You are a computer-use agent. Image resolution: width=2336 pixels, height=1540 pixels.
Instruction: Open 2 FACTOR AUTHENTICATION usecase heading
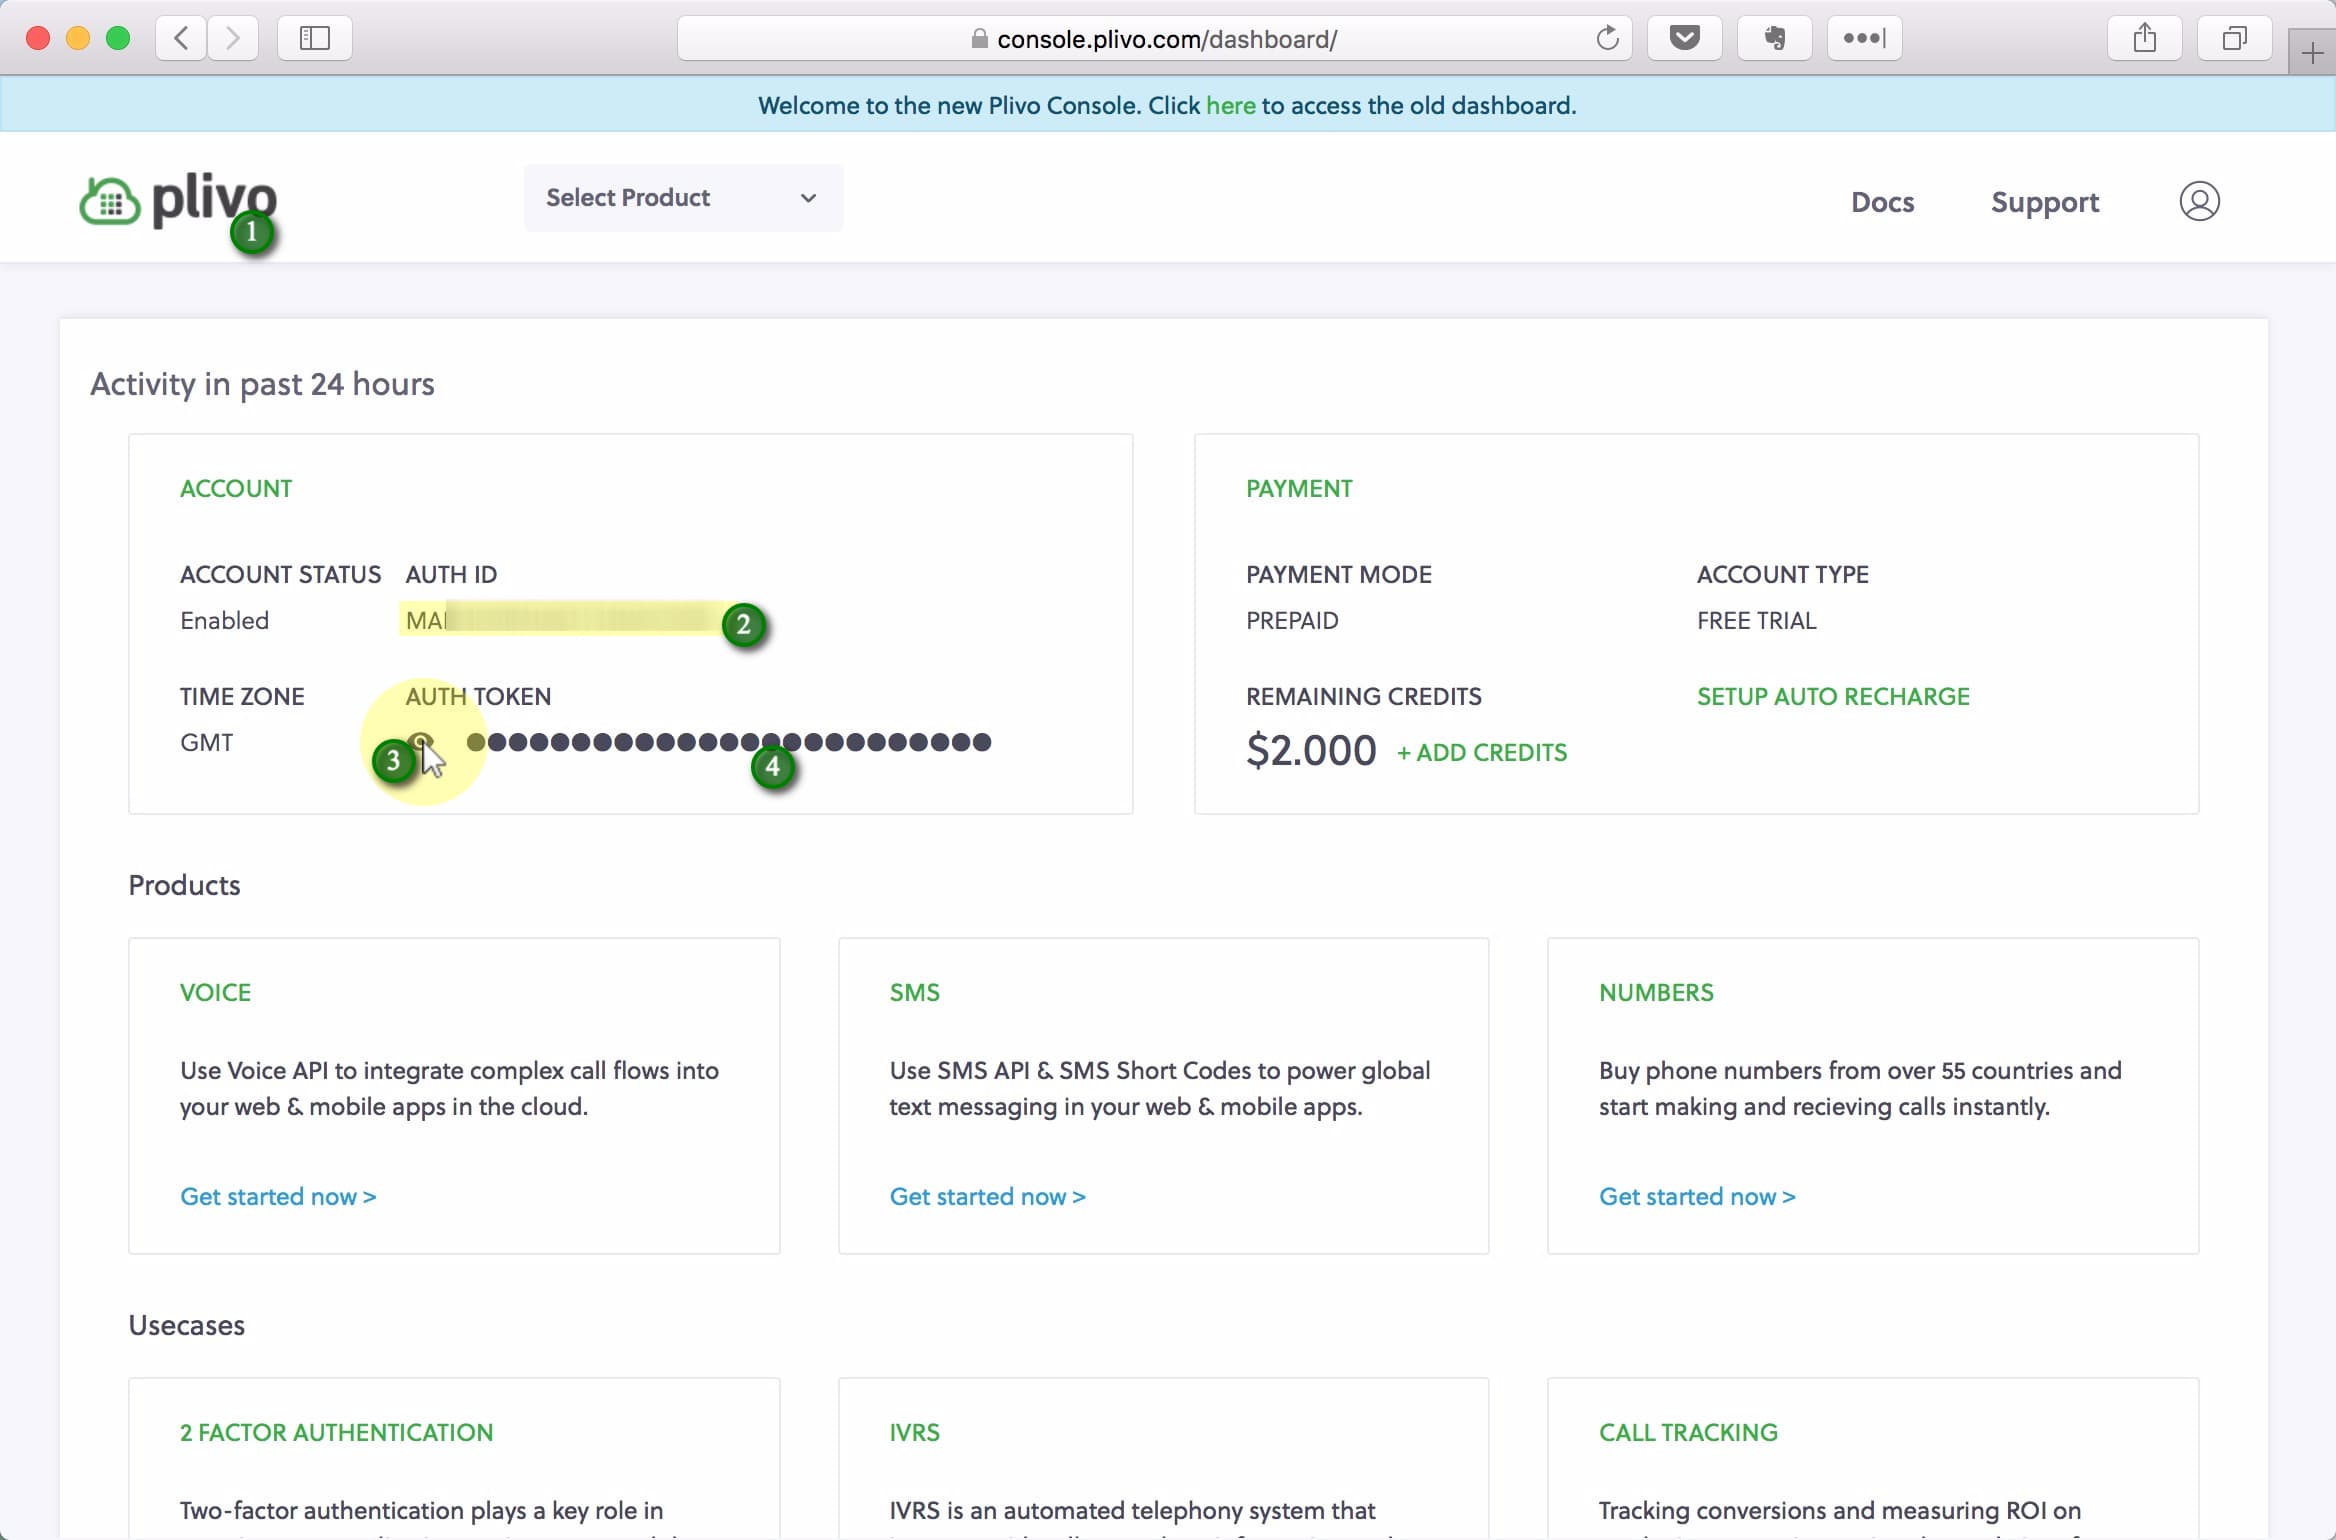pos(336,1432)
